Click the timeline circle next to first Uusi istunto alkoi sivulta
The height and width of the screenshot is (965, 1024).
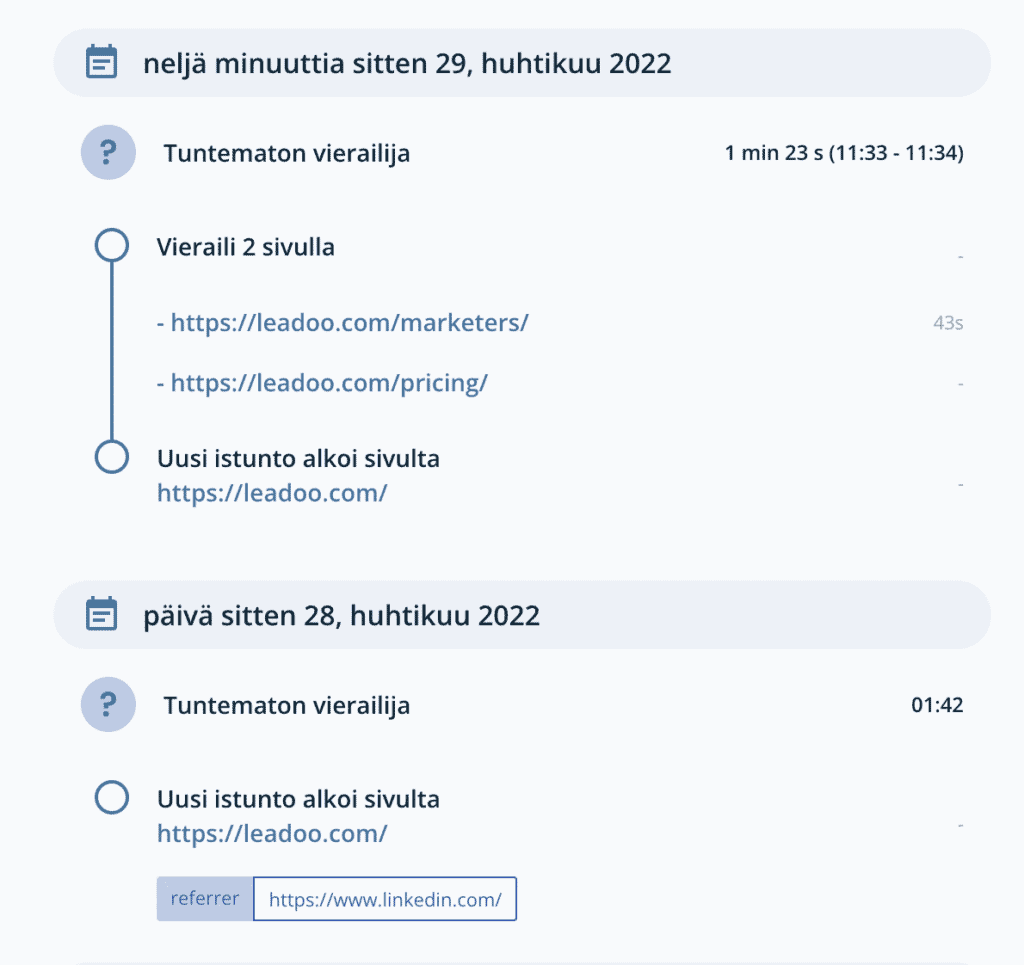click(111, 456)
